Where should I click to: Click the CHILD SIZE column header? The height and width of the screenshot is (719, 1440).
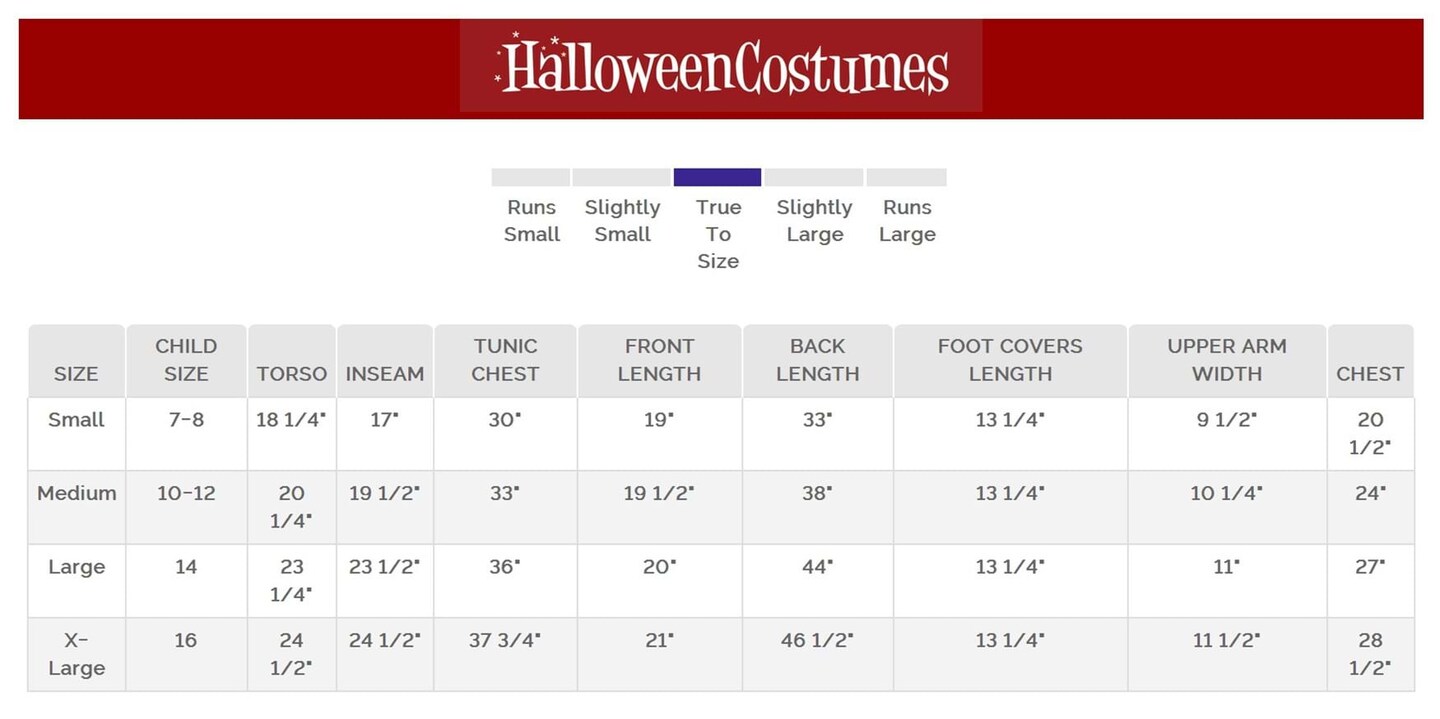click(186, 360)
